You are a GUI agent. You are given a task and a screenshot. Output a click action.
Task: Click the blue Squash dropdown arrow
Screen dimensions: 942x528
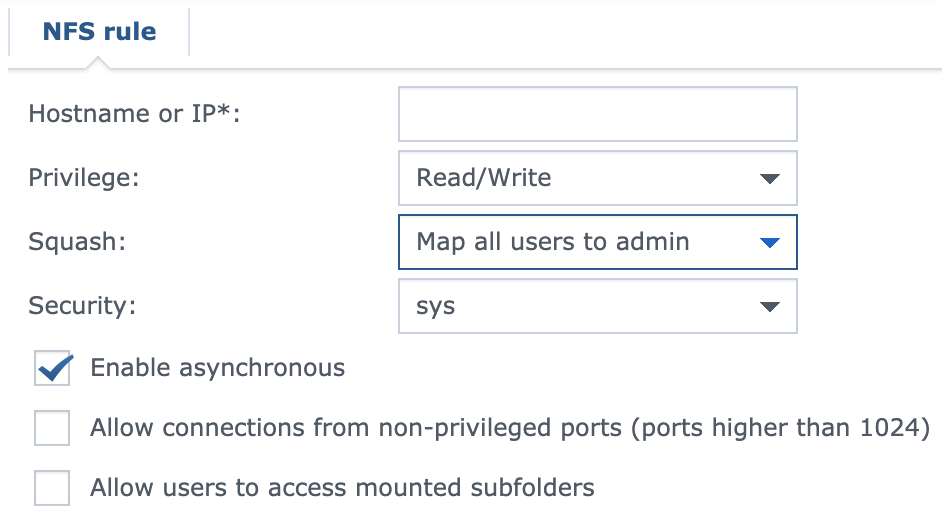(x=769, y=243)
